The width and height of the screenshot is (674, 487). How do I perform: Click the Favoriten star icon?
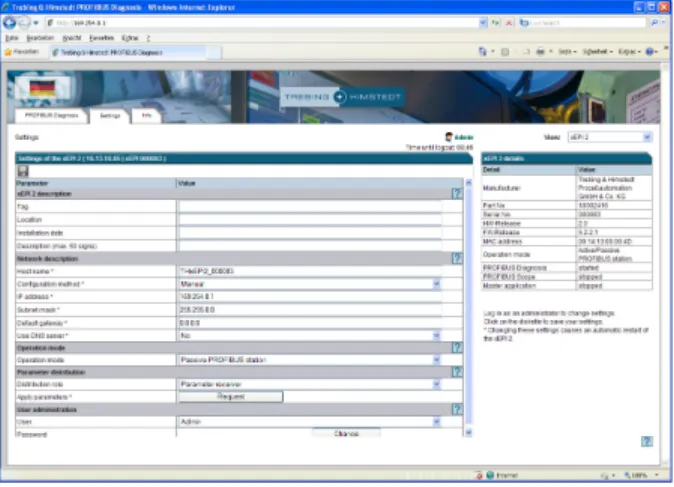[x=8, y=52]
